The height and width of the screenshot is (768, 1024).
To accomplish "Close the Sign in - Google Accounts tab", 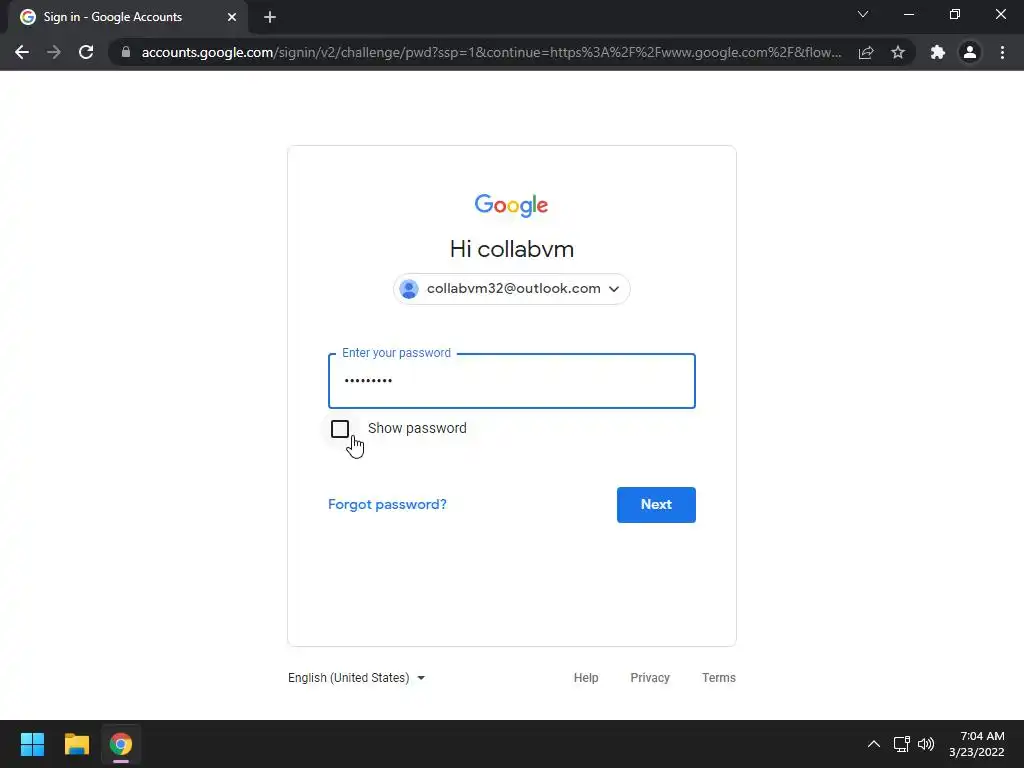I will click(x=232, y=17).
